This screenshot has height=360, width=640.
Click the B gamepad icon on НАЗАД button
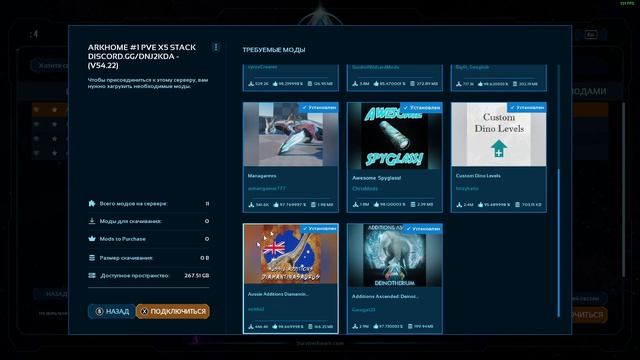click(x=99, y=311)
